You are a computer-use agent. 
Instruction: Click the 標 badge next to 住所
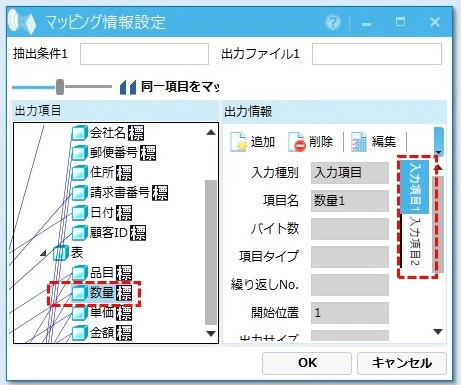124,173
